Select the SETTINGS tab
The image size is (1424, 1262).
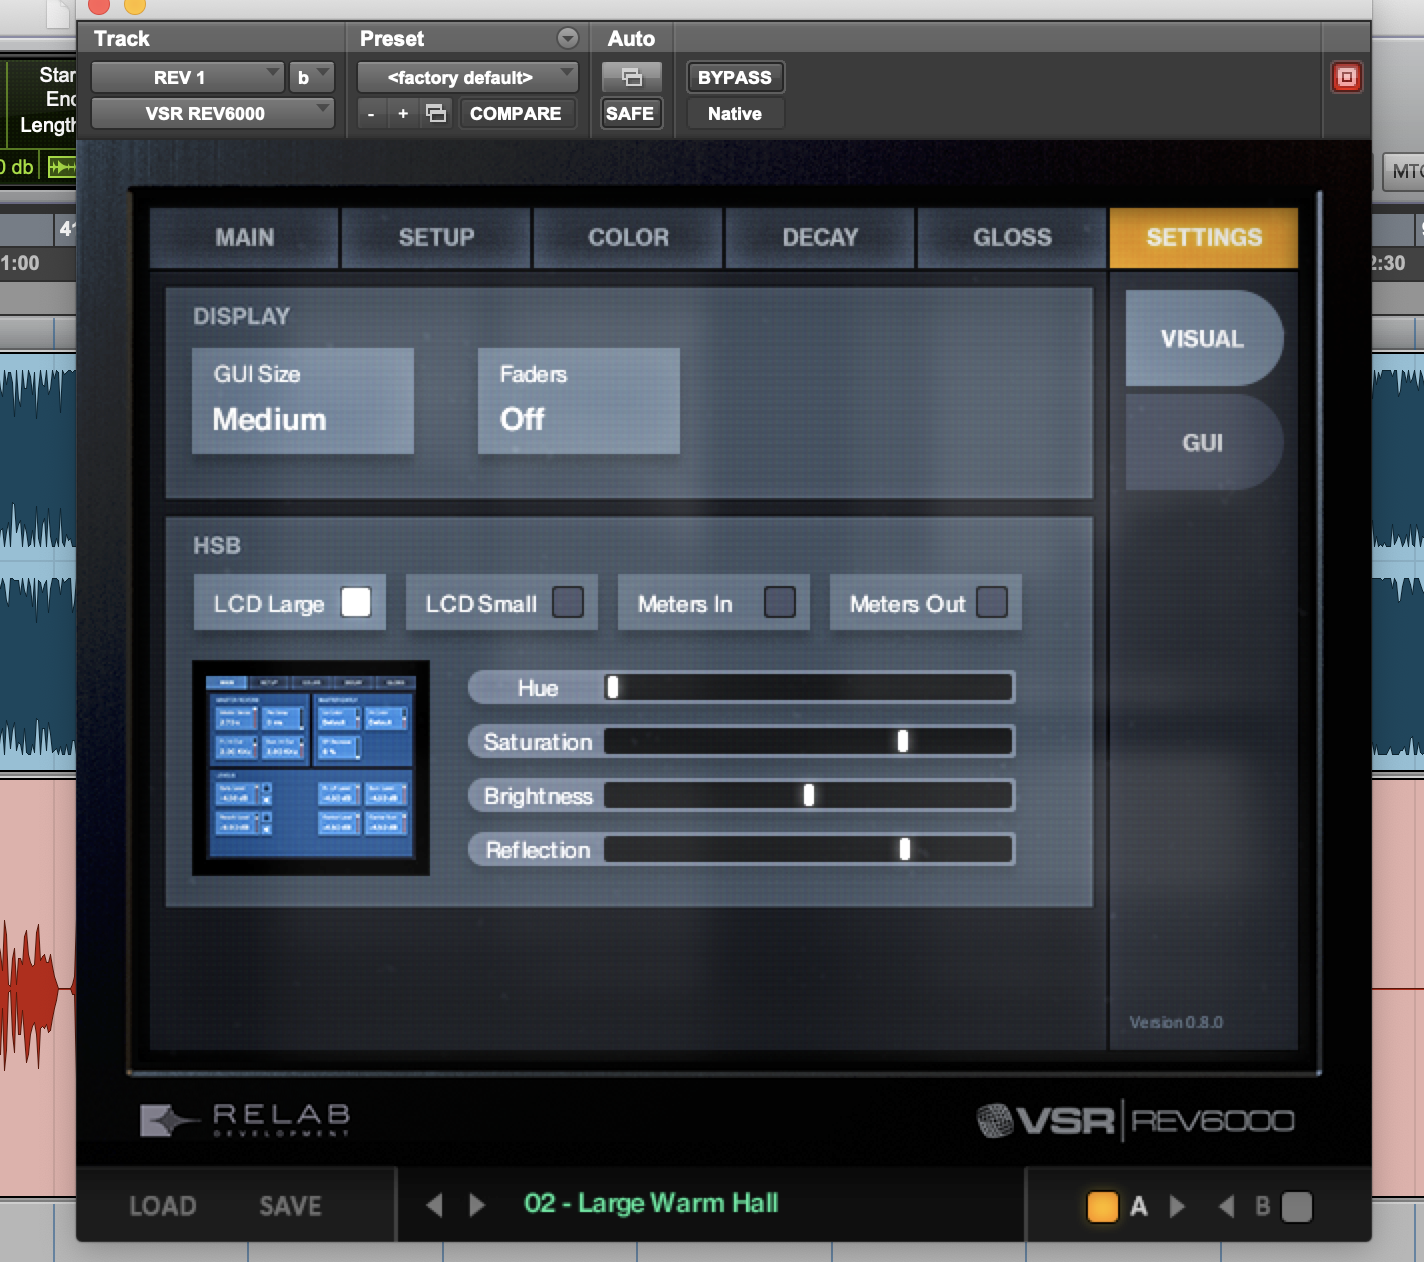[1204, 238]
